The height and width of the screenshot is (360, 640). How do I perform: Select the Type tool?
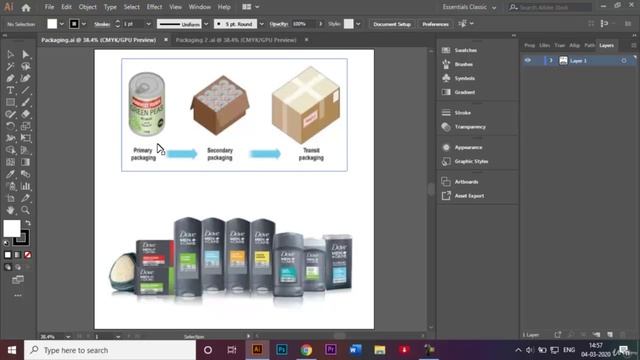tap(10, 90)
